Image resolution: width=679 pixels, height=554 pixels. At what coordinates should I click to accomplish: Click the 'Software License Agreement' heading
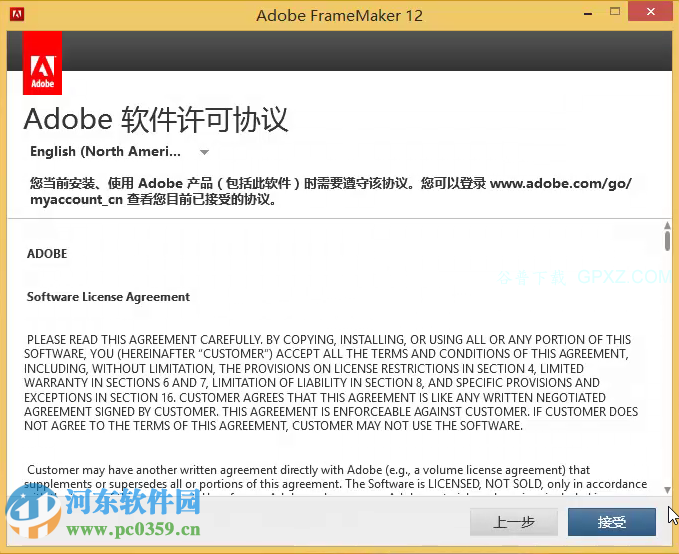pyautogui.click(x=108, y=297)
